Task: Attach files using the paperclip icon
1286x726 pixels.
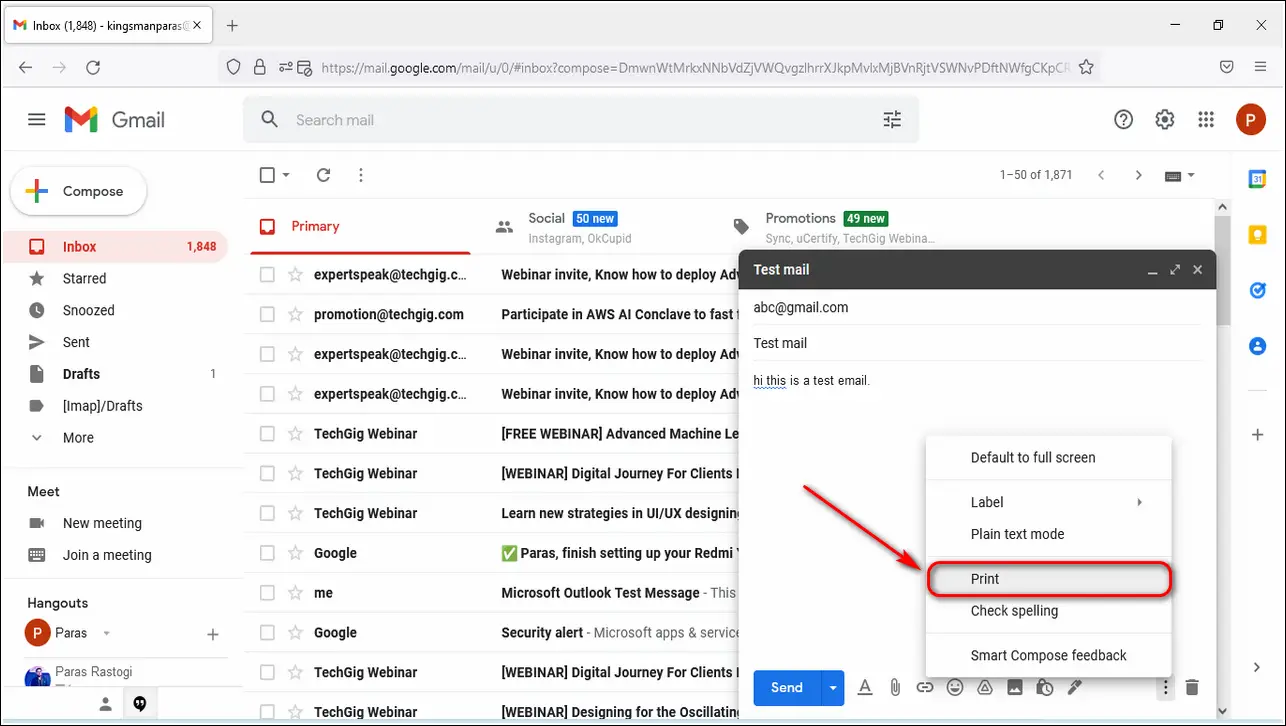Action: click(895, 687)
